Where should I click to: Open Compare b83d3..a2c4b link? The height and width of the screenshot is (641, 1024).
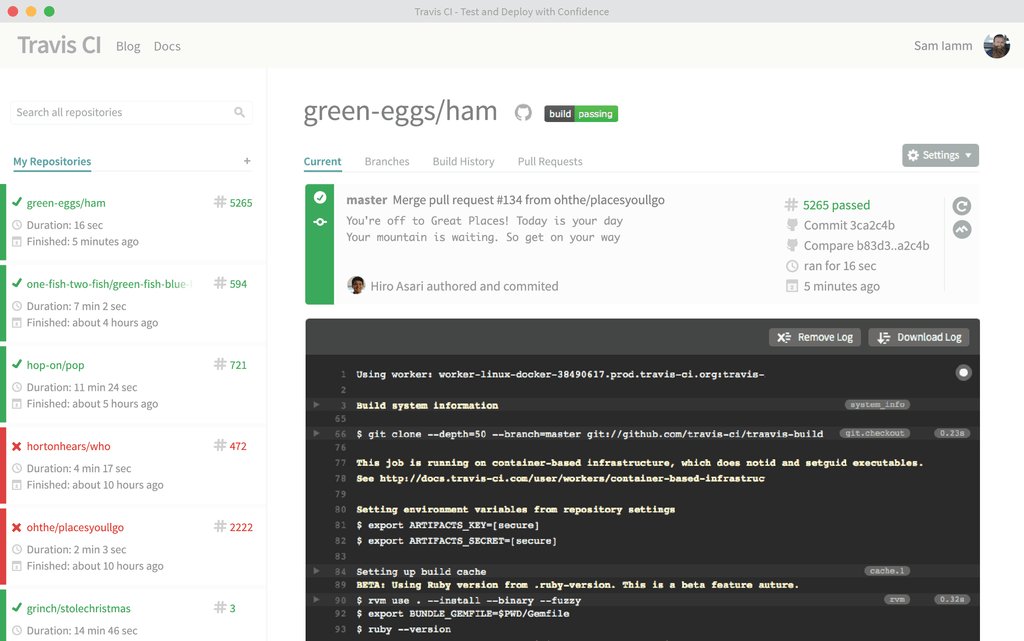(867, 245)
